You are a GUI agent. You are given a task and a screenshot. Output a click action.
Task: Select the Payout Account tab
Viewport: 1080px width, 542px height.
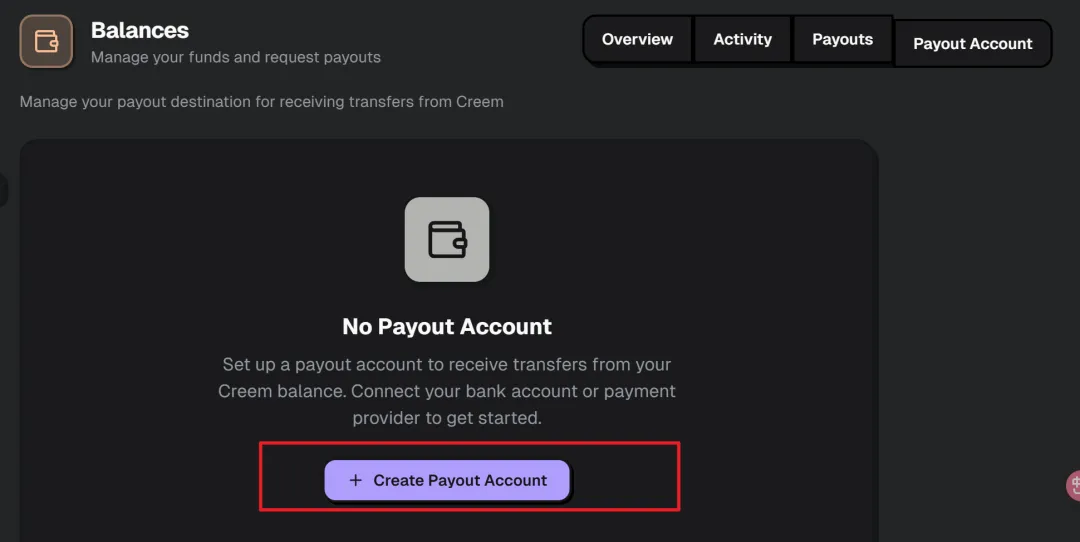pos(972,44)
